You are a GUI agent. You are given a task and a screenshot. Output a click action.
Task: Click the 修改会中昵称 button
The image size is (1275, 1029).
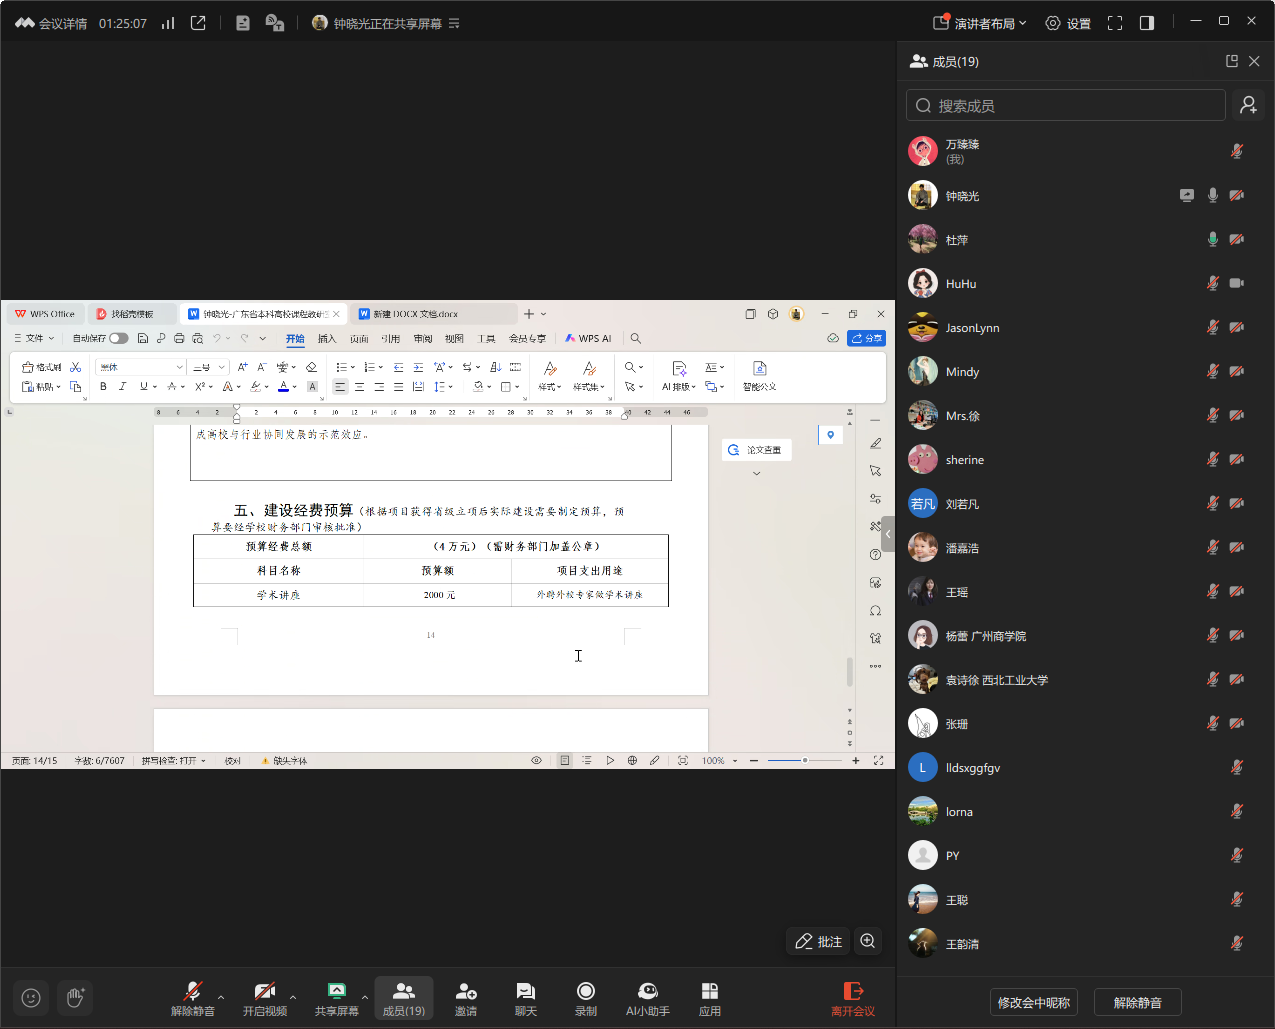click(1034, 1002)
